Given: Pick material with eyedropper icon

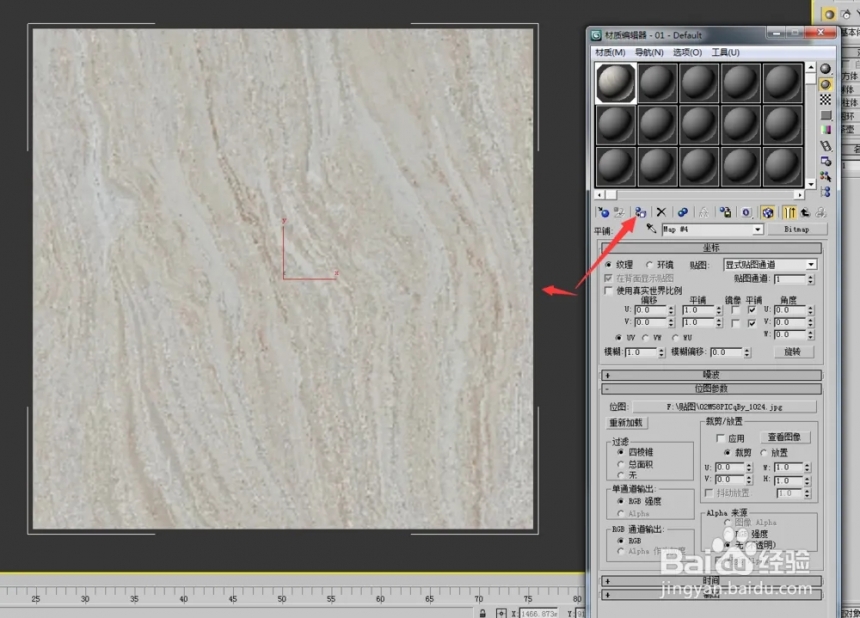Looking at the screenshot, I should 651,229.
